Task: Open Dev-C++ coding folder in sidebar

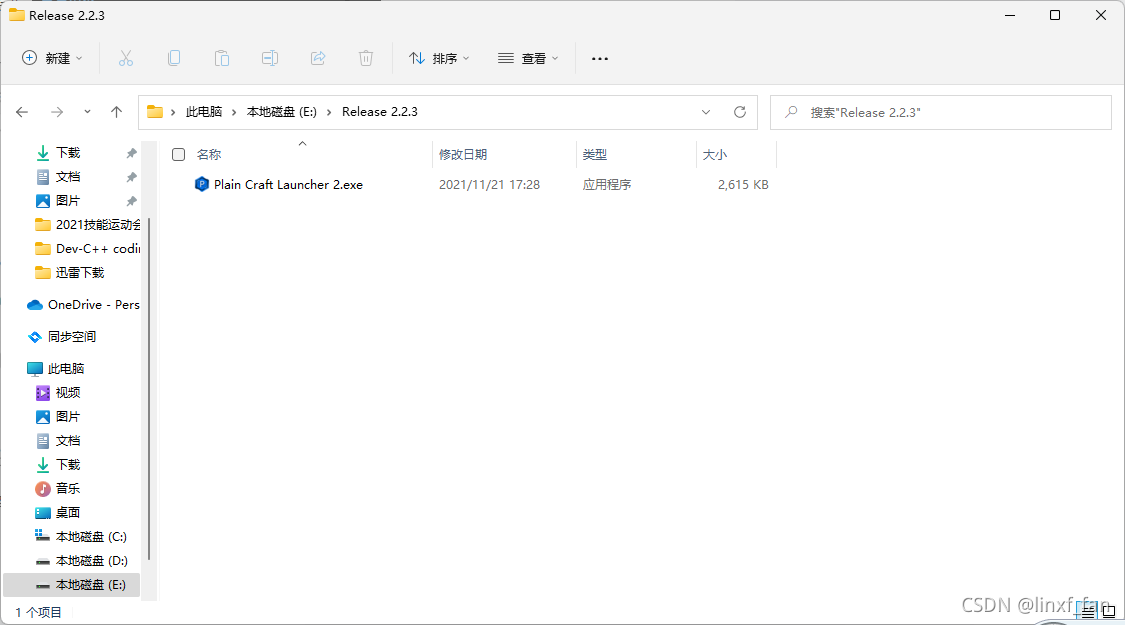Action: click(x=88, y=248)
